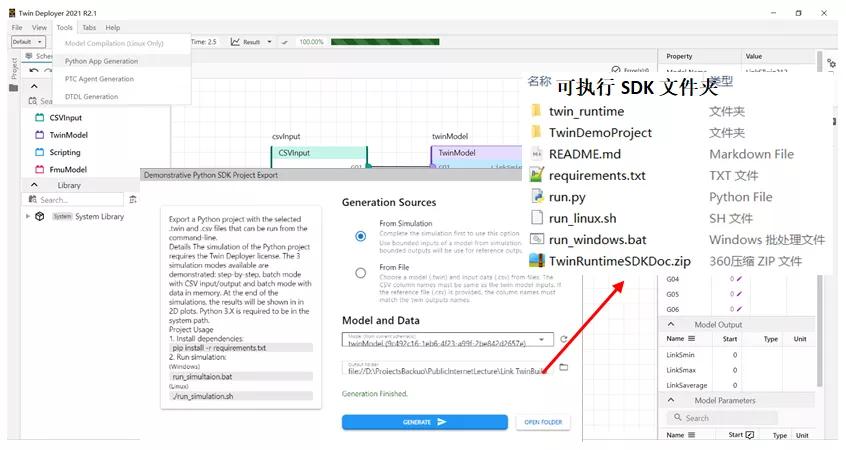Collapse the Model Output section
The image size is (846, 450).
(671, 324)
